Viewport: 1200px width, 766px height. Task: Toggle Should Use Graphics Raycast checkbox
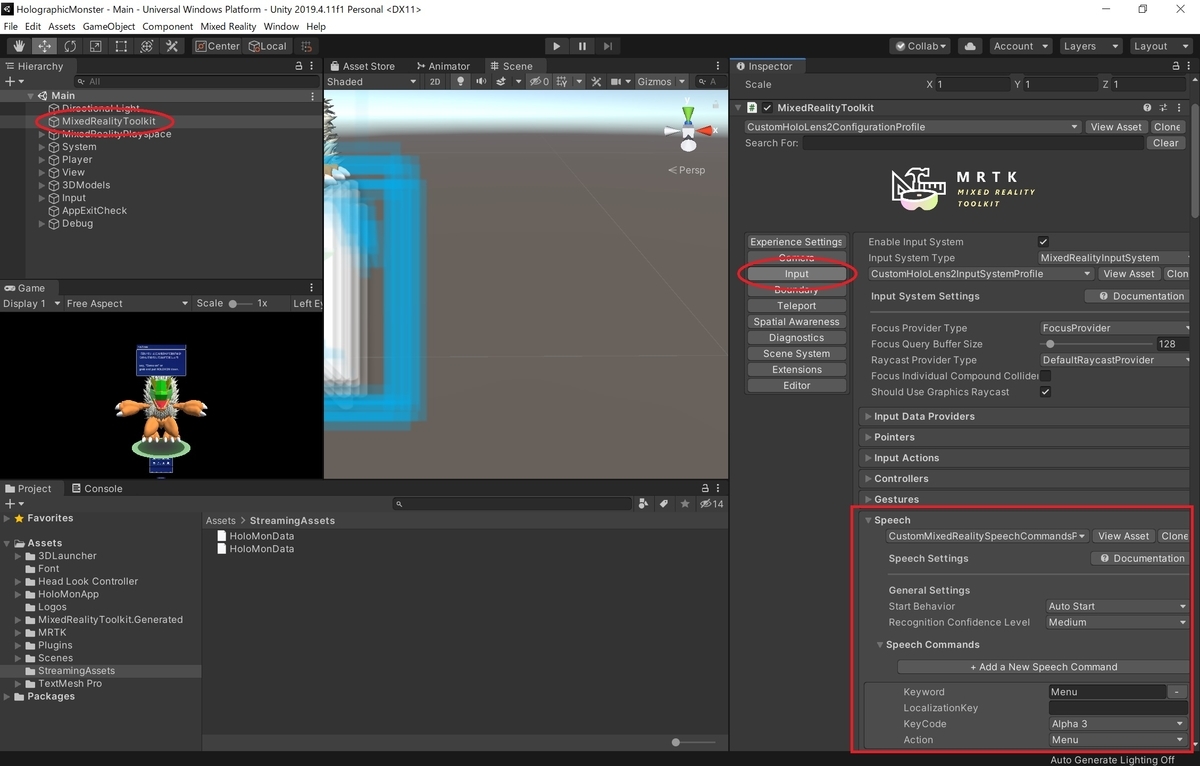point(1044,392)
